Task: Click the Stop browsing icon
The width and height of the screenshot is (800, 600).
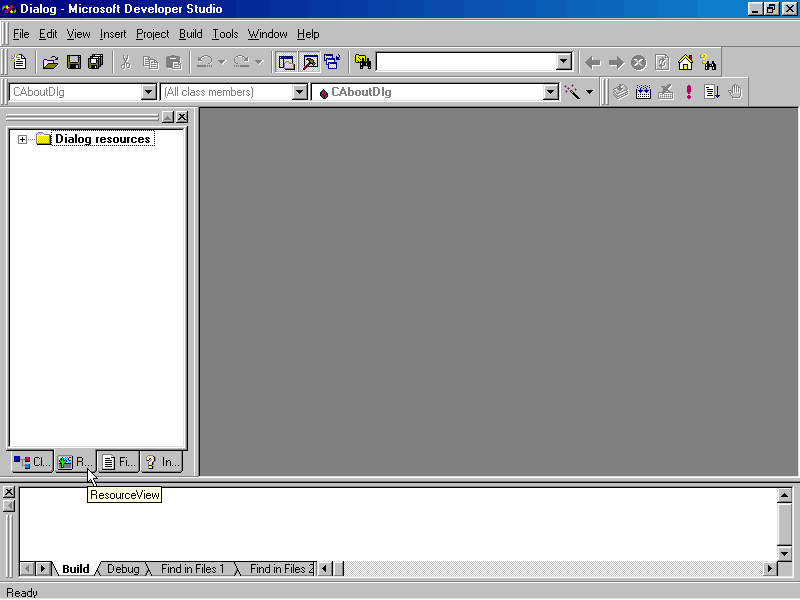Action: 639,63
